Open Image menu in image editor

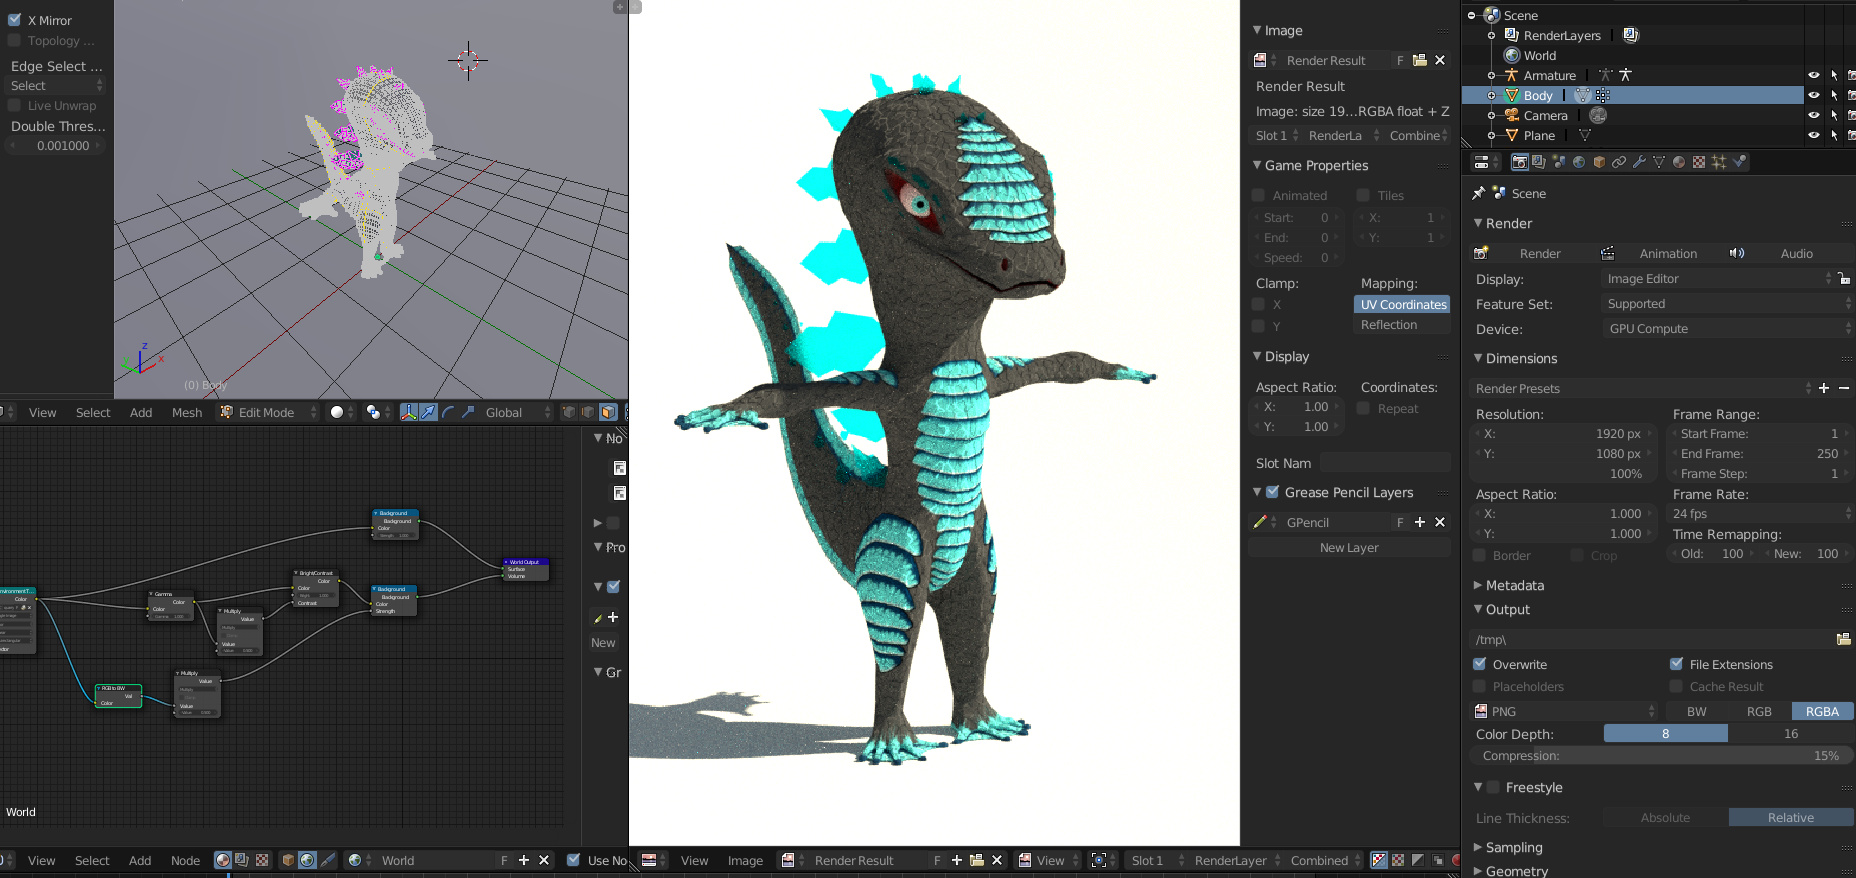[745, 860]
